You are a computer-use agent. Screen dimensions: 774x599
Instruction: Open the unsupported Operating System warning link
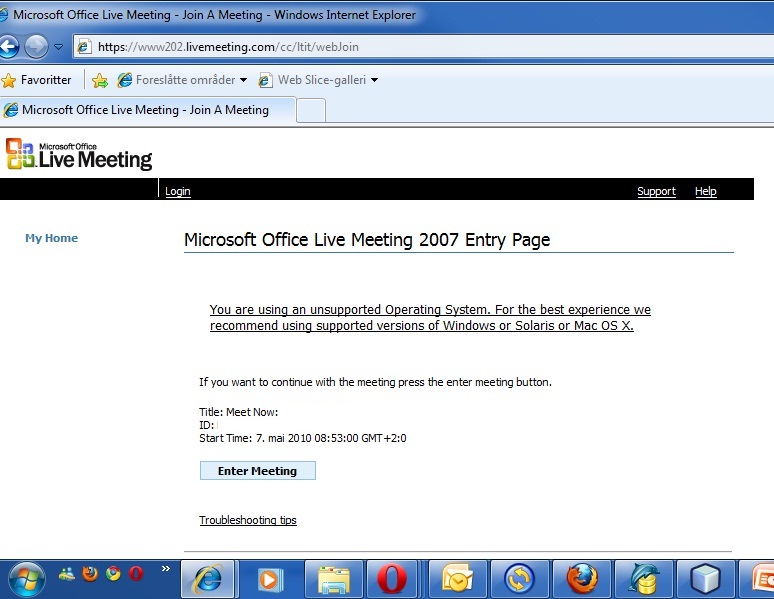click(430, 318)
